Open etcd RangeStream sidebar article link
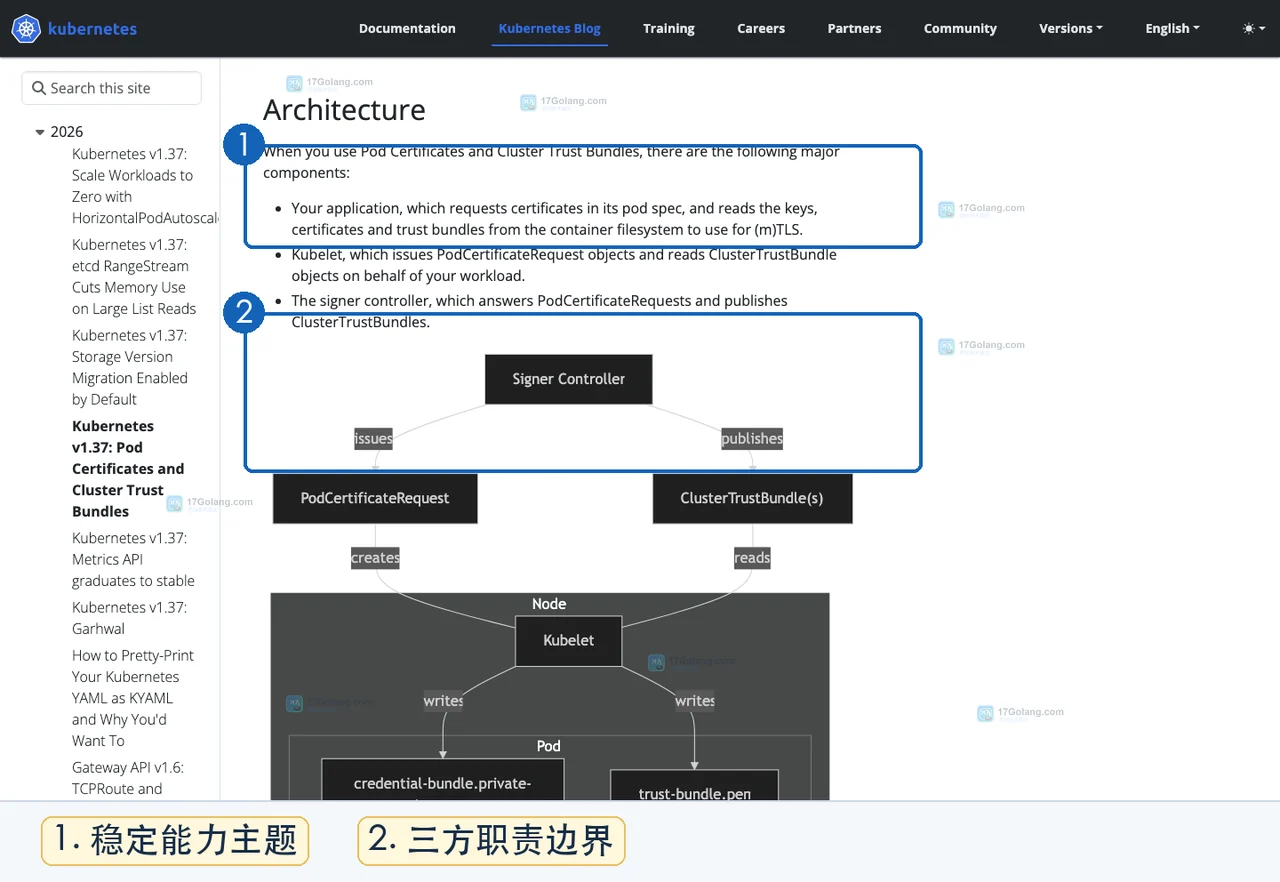 point(134,276)
